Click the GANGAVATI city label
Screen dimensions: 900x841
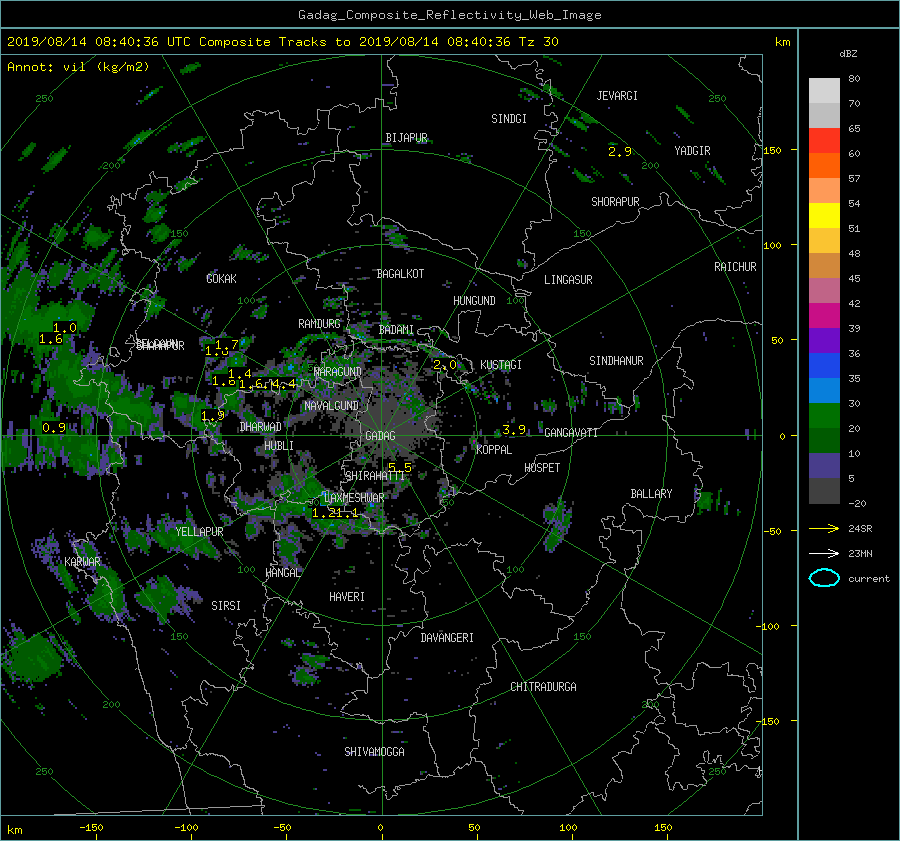(571, 433)
